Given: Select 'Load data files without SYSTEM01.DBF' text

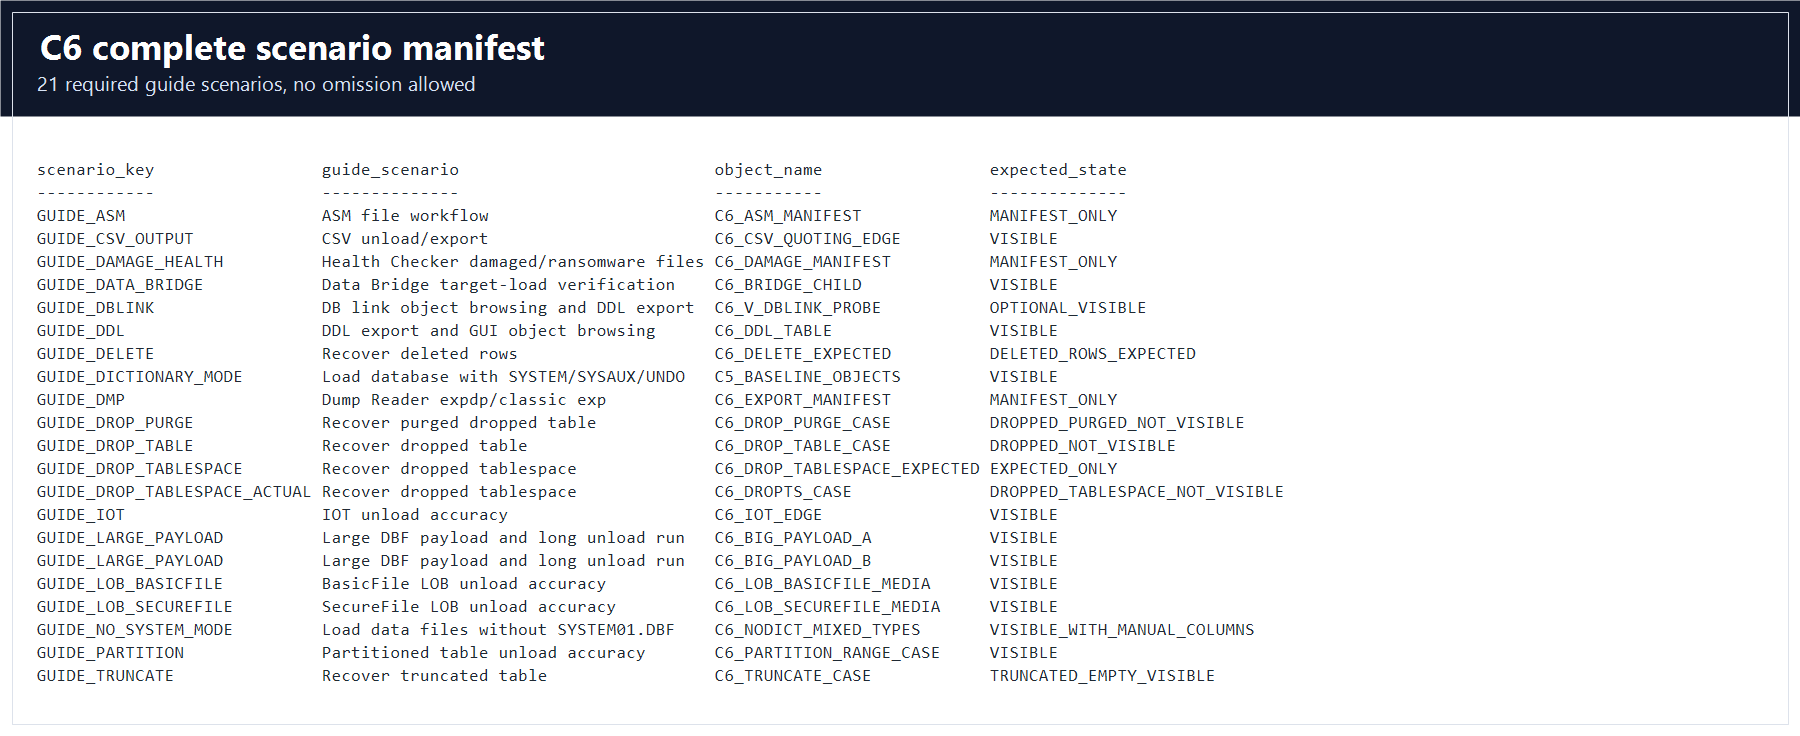Looking at the screenshot, I should [498, 630].
